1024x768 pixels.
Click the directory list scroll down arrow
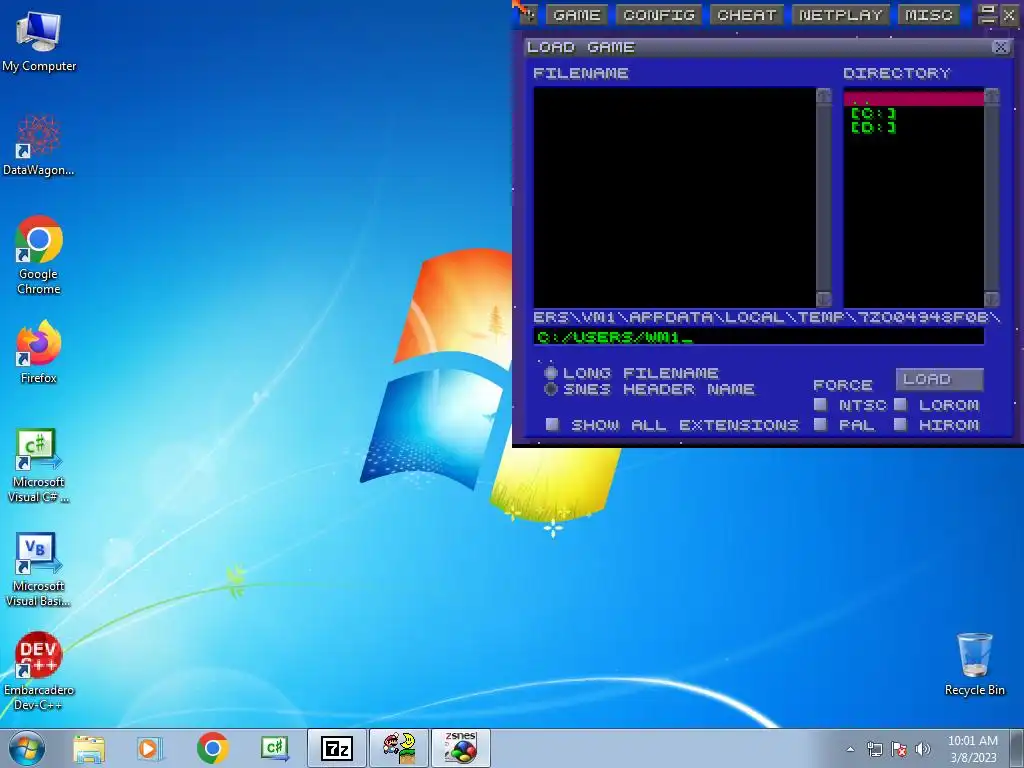tap(991, 299)
